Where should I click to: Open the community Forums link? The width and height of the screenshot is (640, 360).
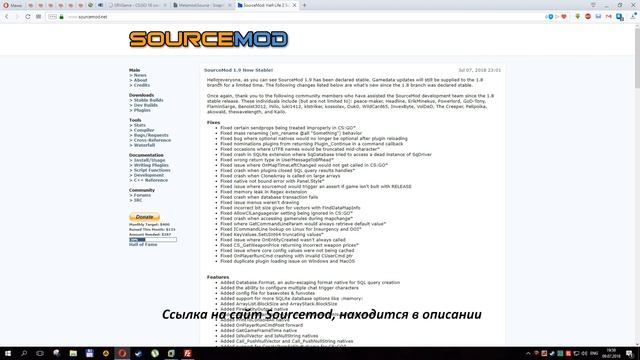142,195
